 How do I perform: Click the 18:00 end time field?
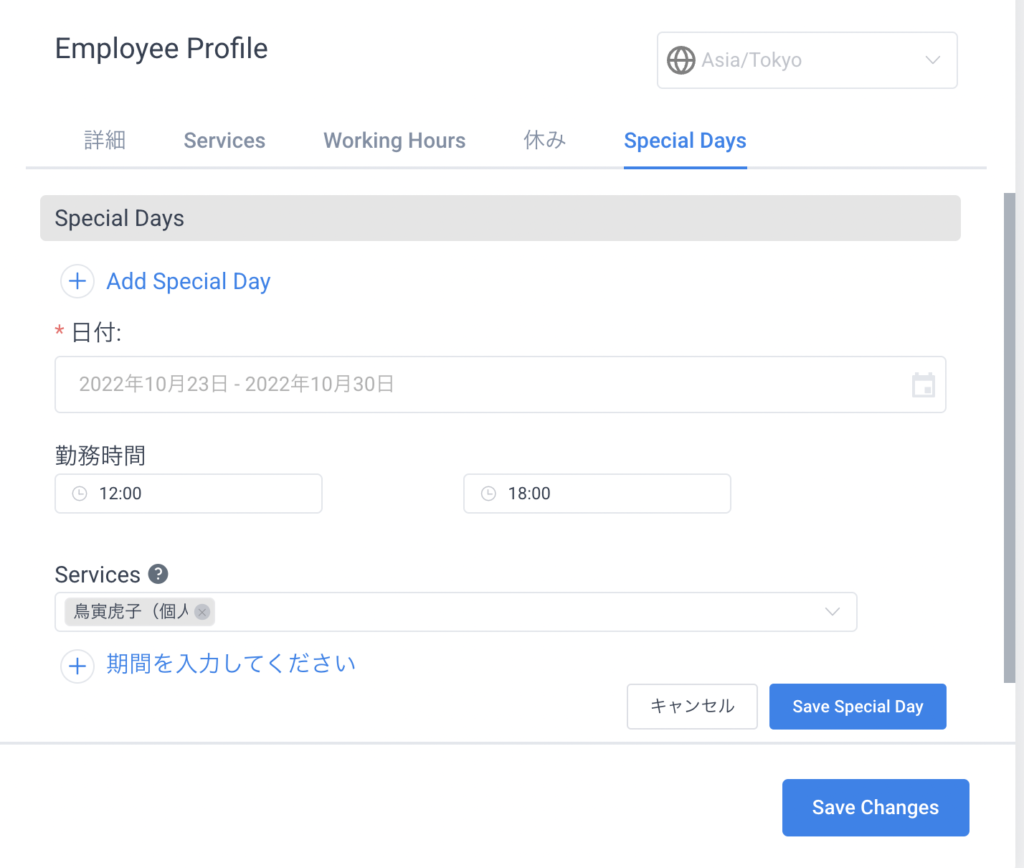tap(597, 494)
